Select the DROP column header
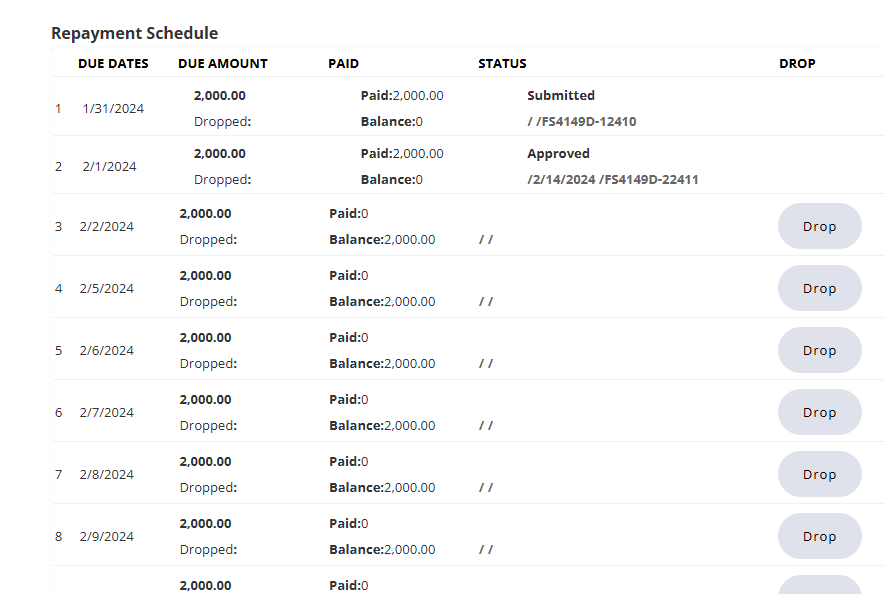This screenshot has width=885, height=594. [x=797, y=63]
